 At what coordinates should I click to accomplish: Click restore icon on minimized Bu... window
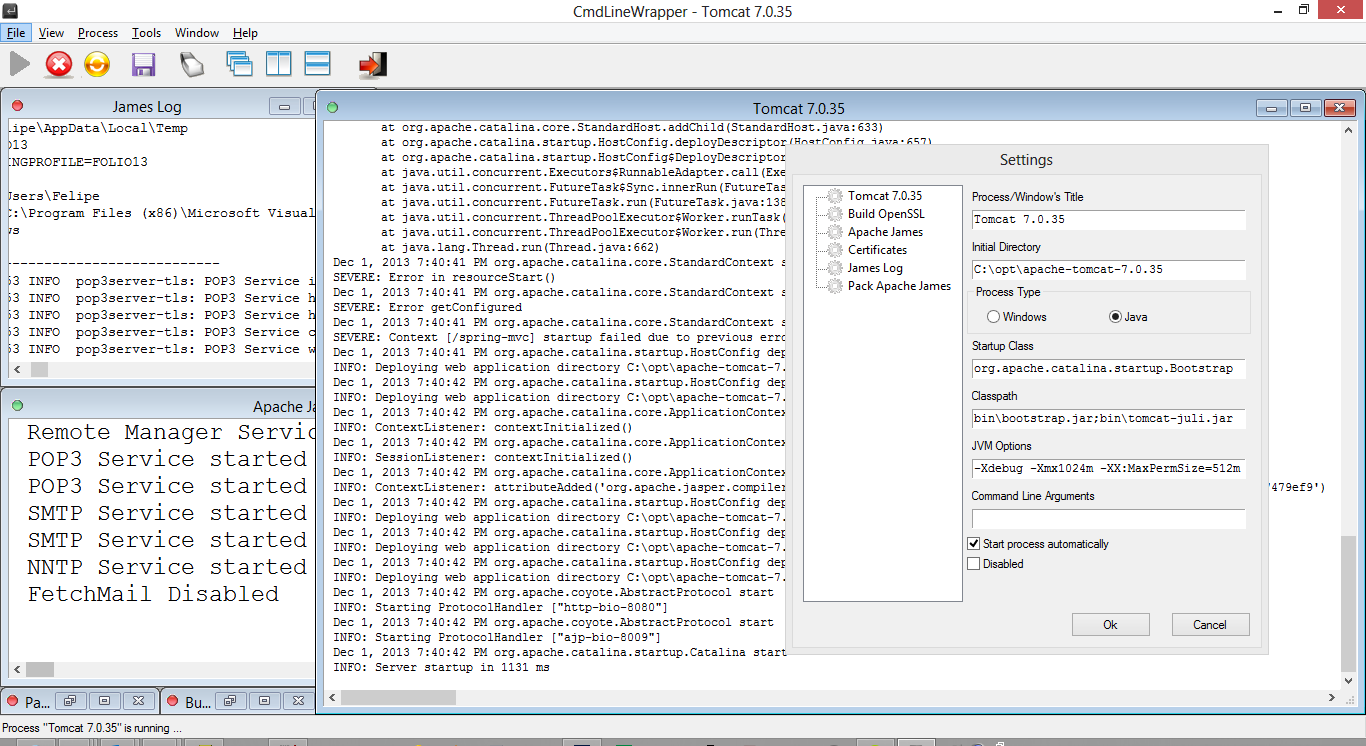click(x=230, y=701)
